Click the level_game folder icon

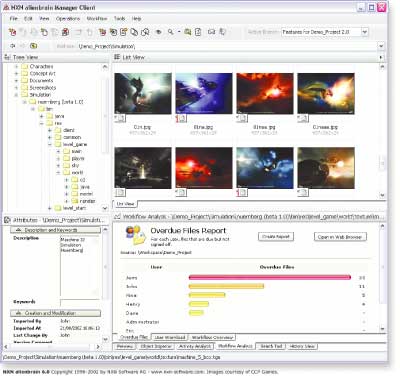point(58,144)
